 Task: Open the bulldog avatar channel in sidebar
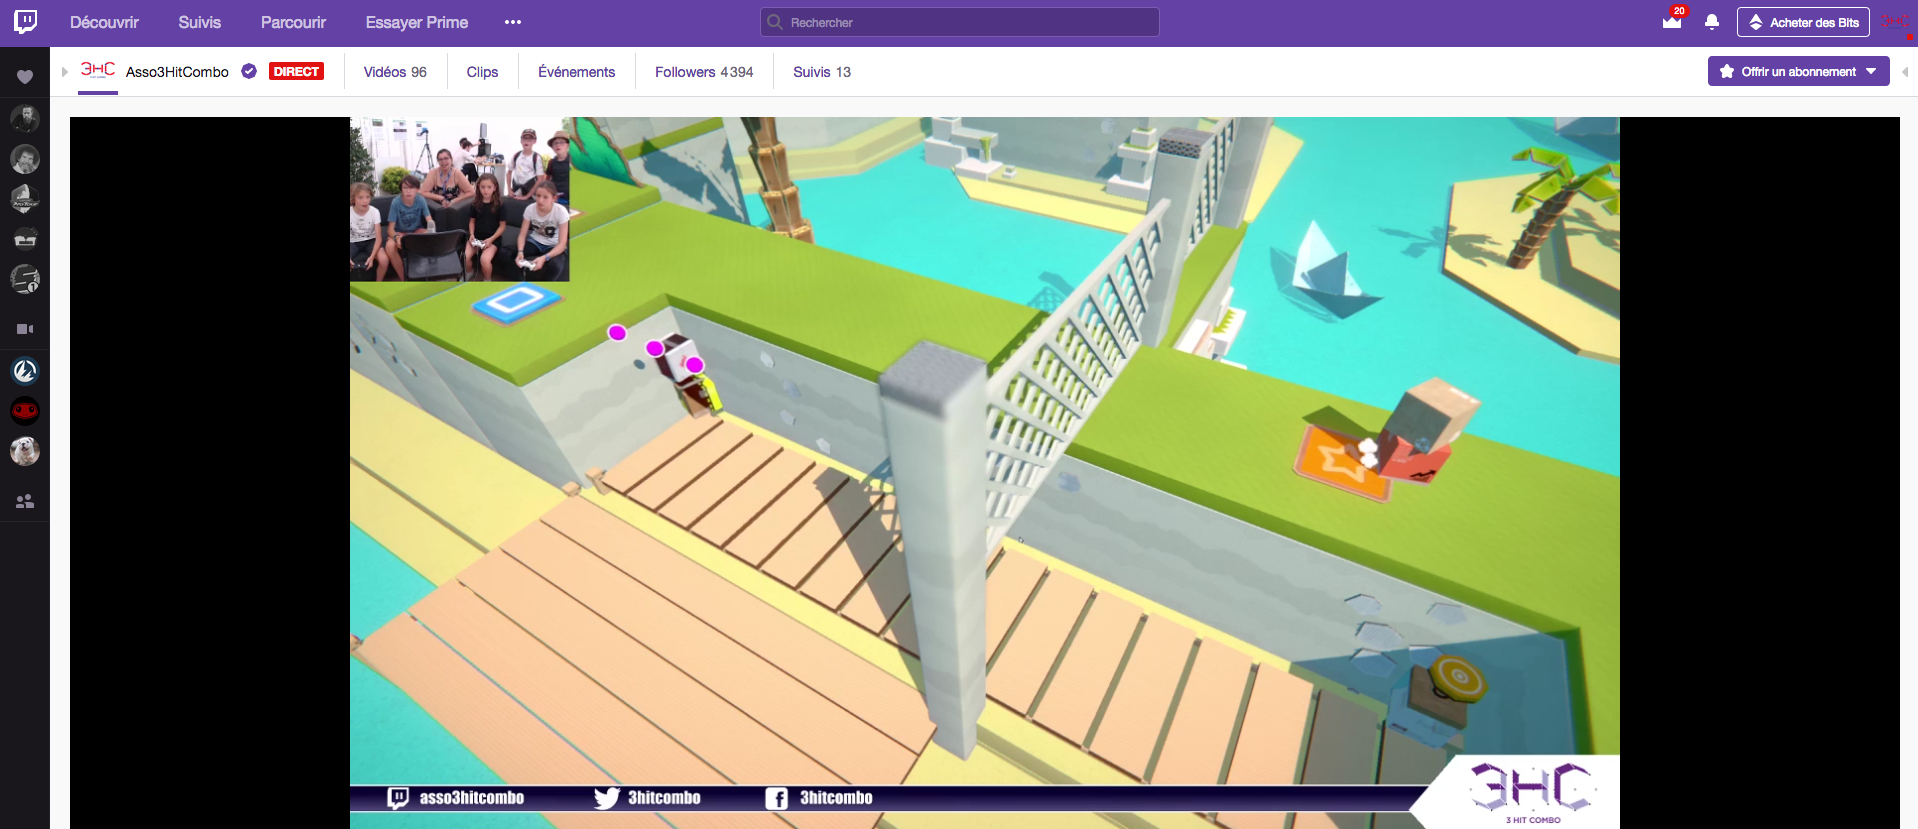[x=25, y=451]
